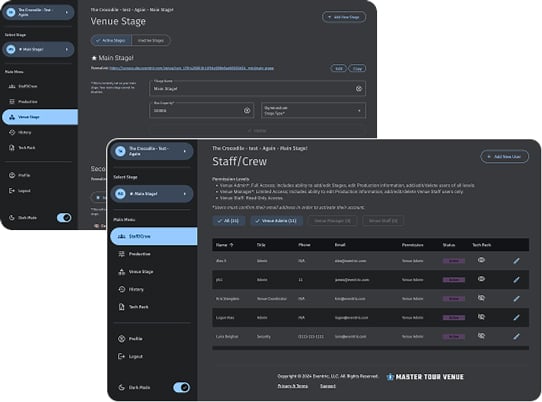Switch to the Inactive Stages tab
Viewport: 542px width, 402px height.
click(151, 40)
